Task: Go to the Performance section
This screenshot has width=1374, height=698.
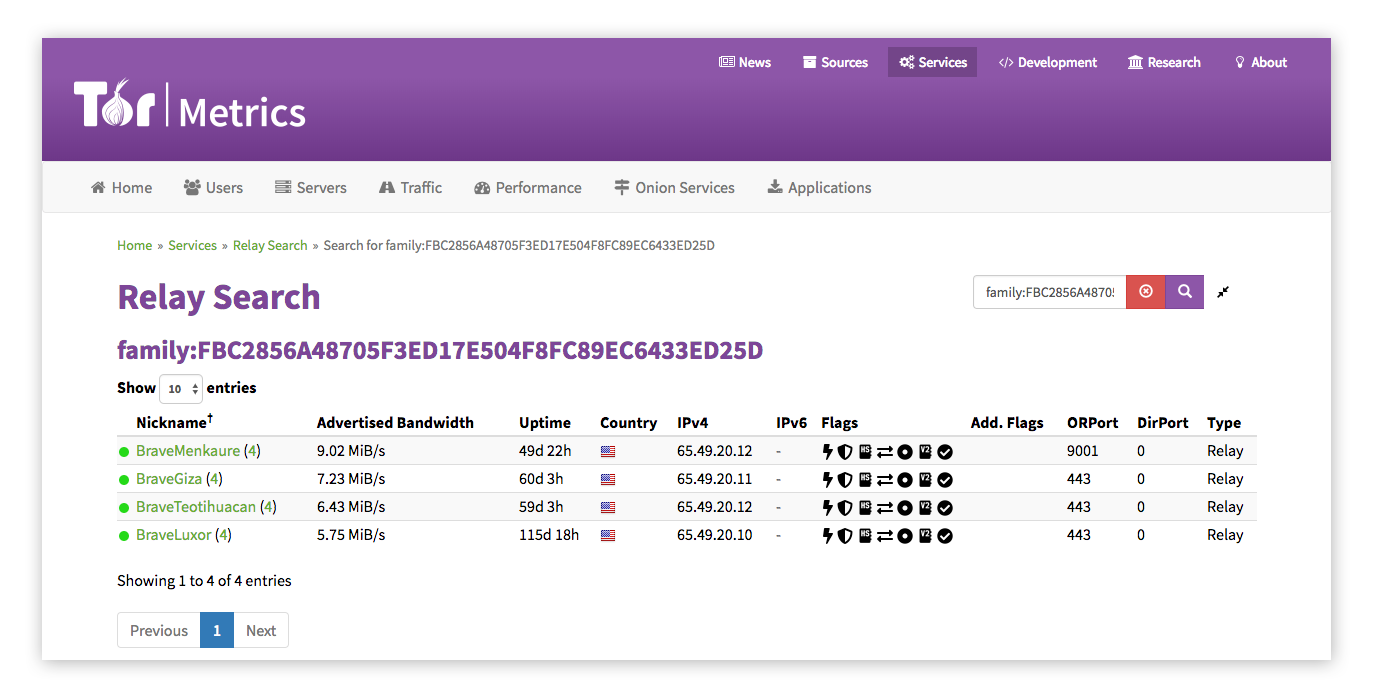Action: coord(527,187)
